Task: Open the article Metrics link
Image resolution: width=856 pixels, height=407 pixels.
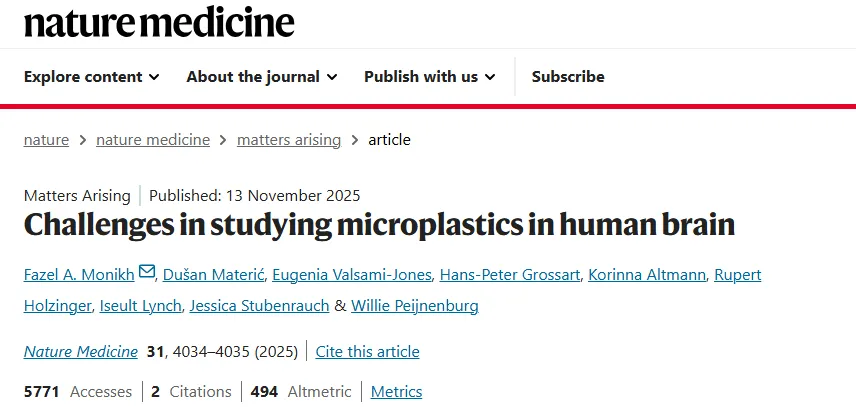Action: click(396, 392)
